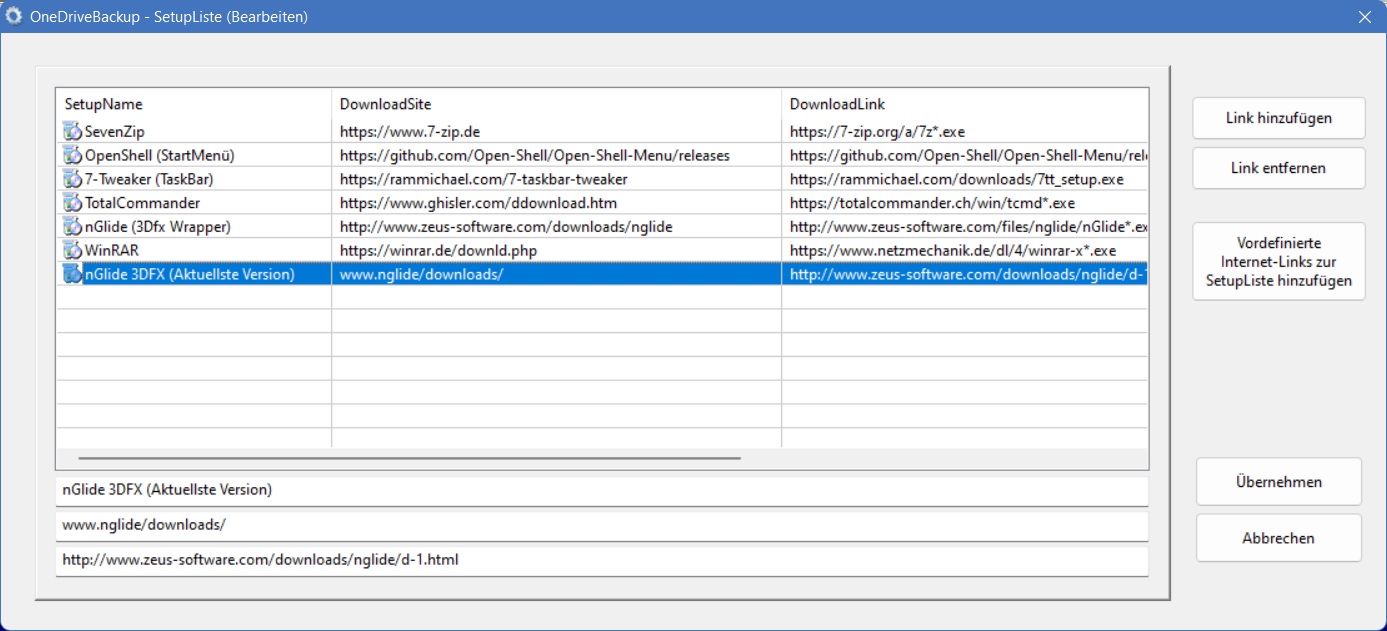Select the 7-Tweaker (TaskBar) entry
Screen dimensions: 1387x631
point(149,179)
